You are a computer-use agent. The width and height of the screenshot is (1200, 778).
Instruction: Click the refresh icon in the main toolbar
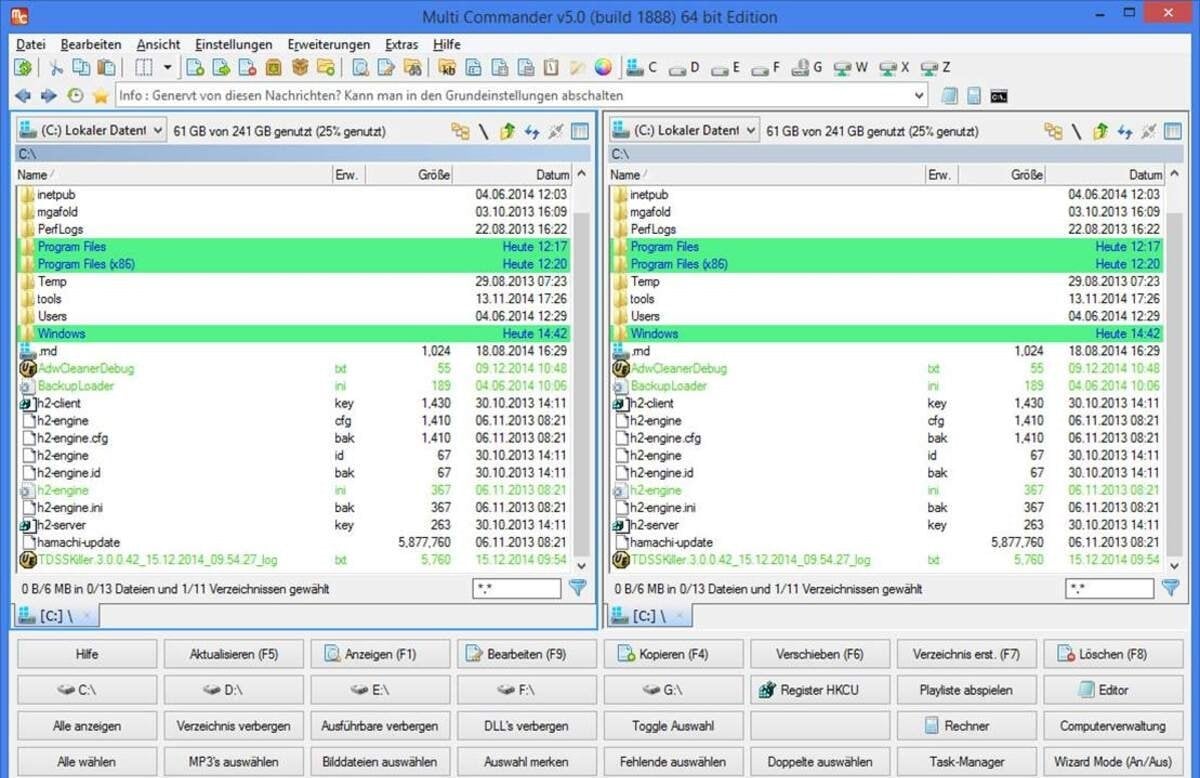click(22, 68)
